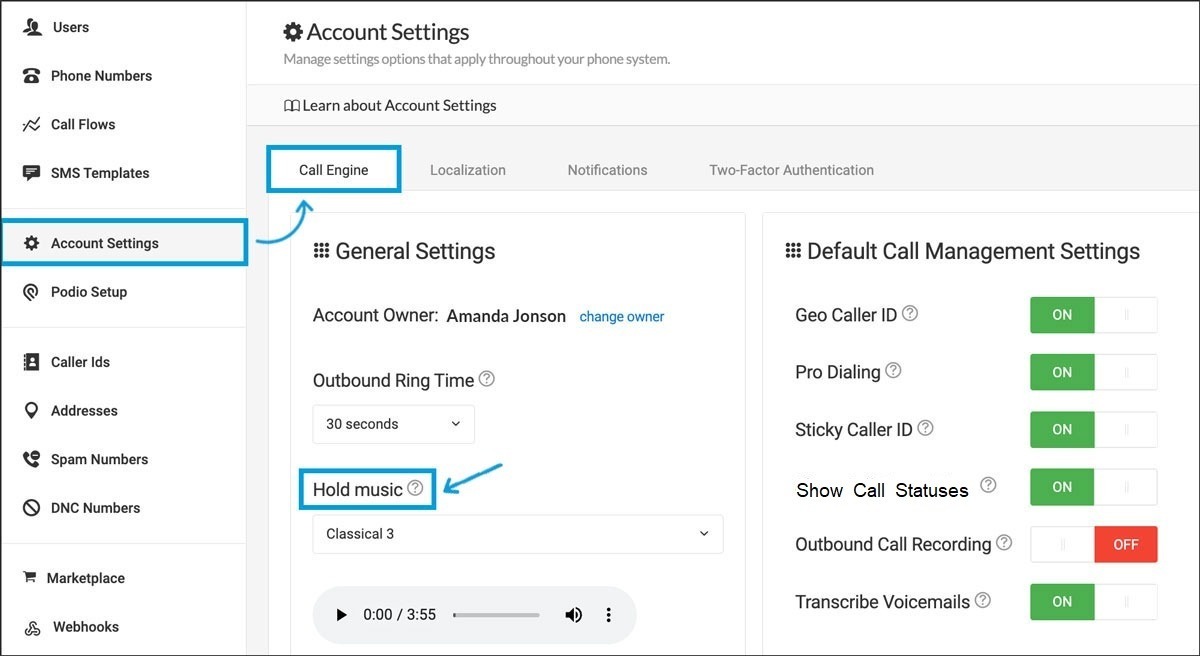
Task: Click the help icon beside Transcribe Voicemails
Action: click(983, 600)
